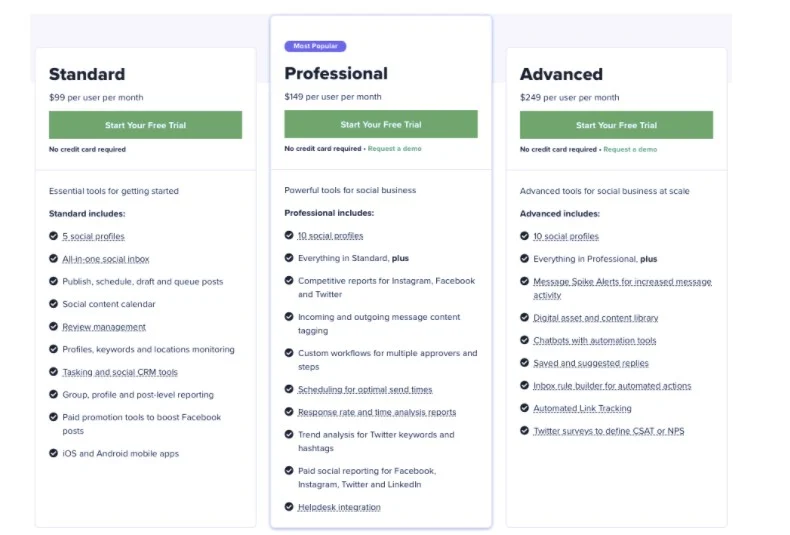Start free trial for Professional plan

pyautogui.click(x=380, y=124)
